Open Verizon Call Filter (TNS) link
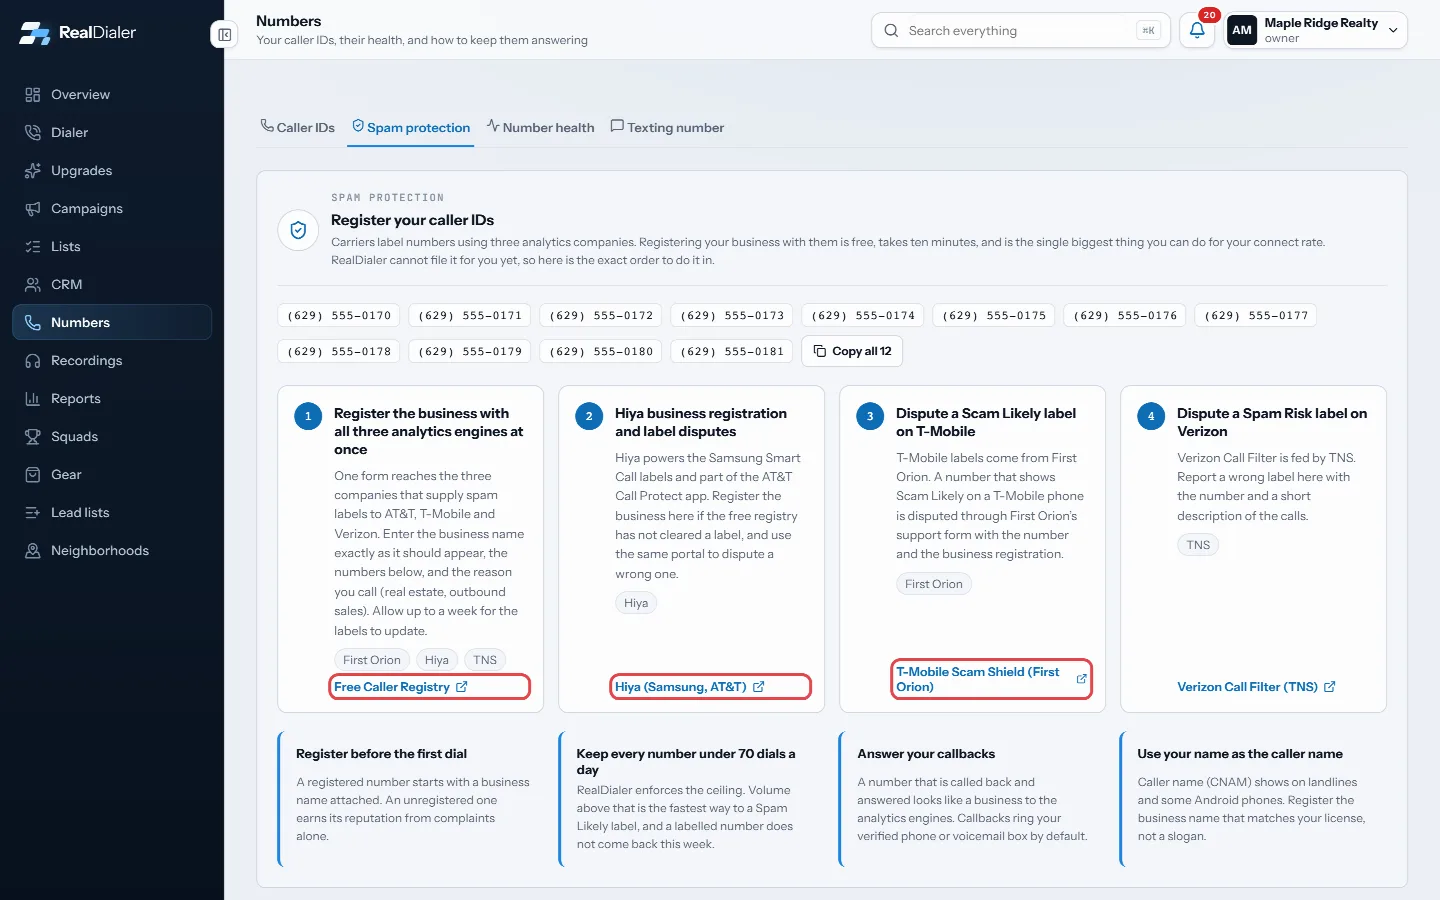Screen dimensions: 1440x900 (x=1256, y=687)
